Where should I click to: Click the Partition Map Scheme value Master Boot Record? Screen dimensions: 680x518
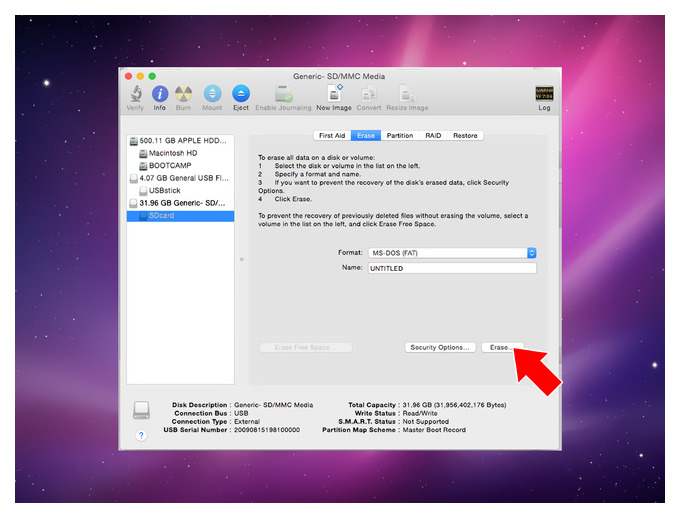coord(434,430)
